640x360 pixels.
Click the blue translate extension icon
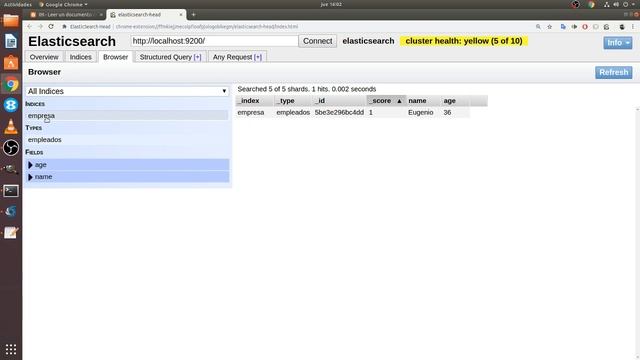(563, 27)
